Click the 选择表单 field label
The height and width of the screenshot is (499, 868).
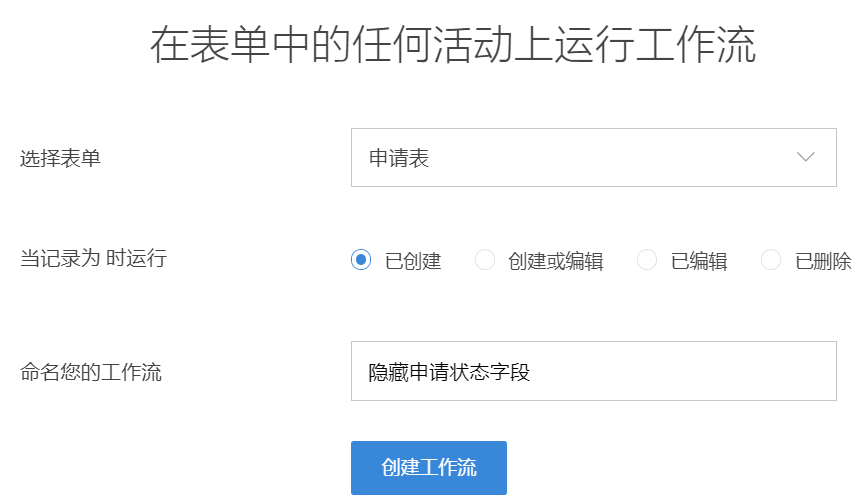(61, 158)
